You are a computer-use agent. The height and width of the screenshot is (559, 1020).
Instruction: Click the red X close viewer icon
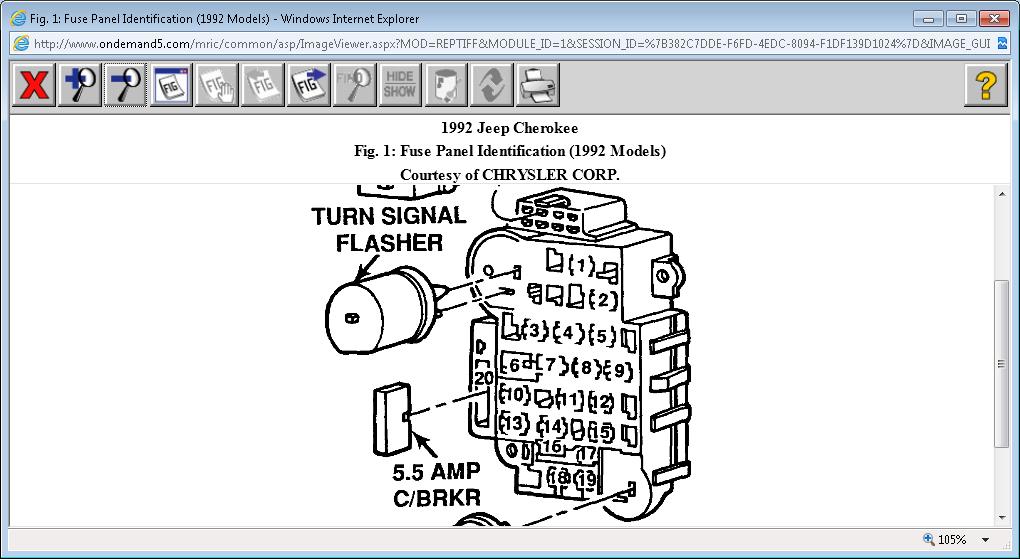pyautogui.click(x=33, y=85)
